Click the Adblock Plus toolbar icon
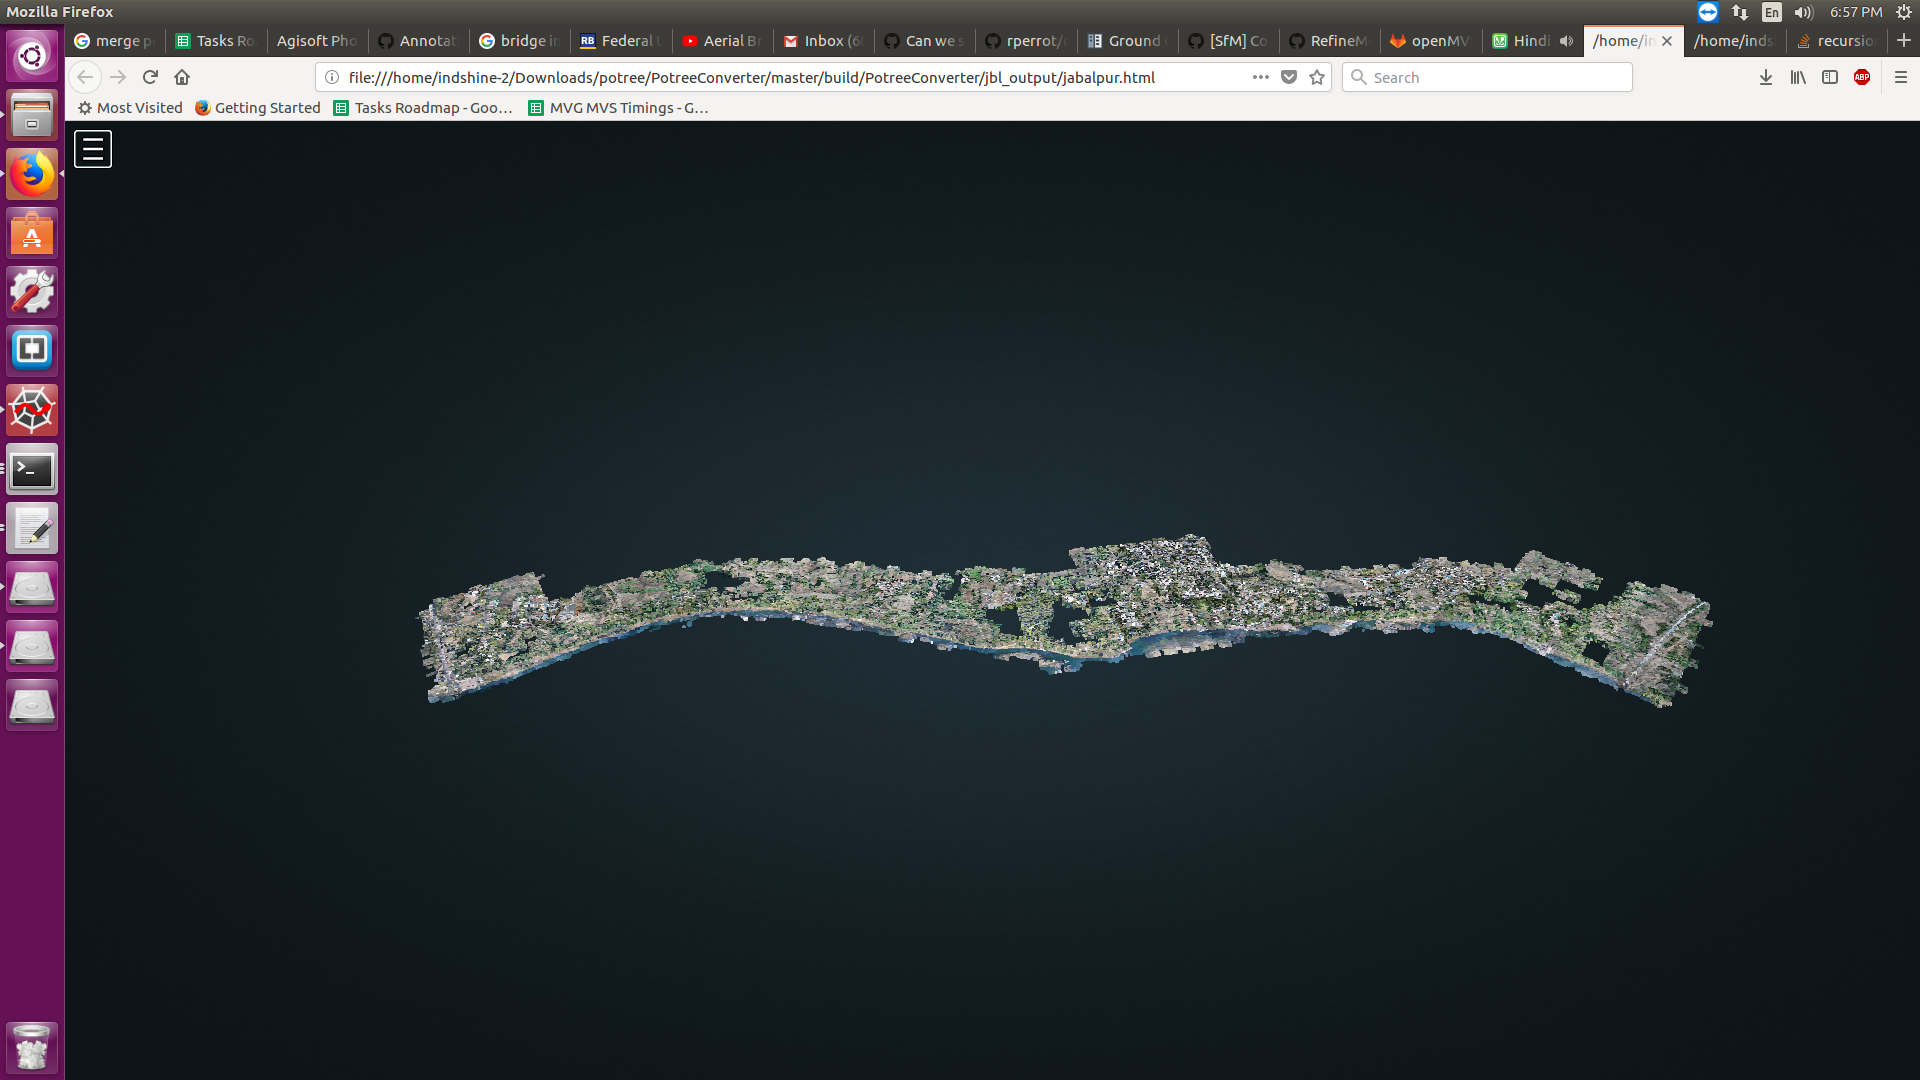This screenshot has width=1920, height=1080. [1862, 77]
